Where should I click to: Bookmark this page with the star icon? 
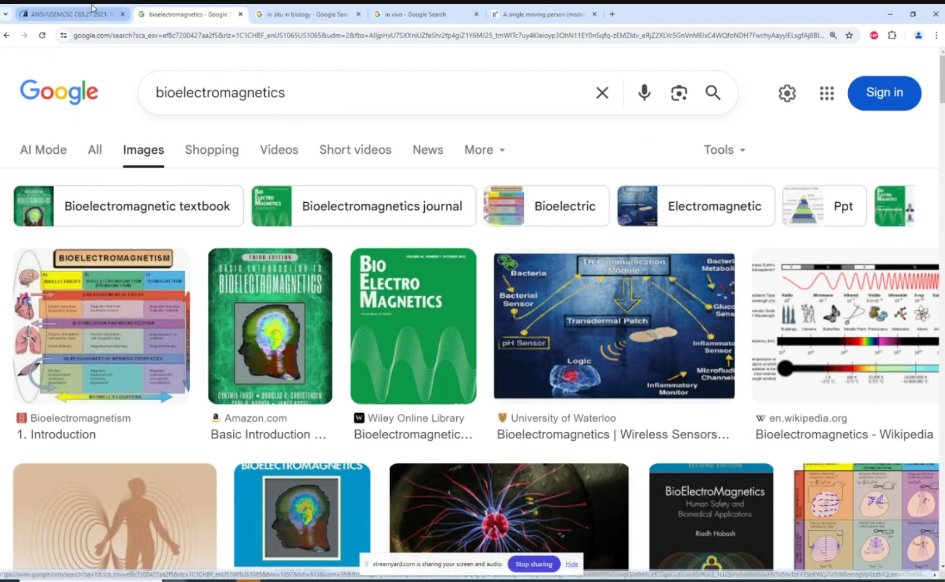click(849, 36)
